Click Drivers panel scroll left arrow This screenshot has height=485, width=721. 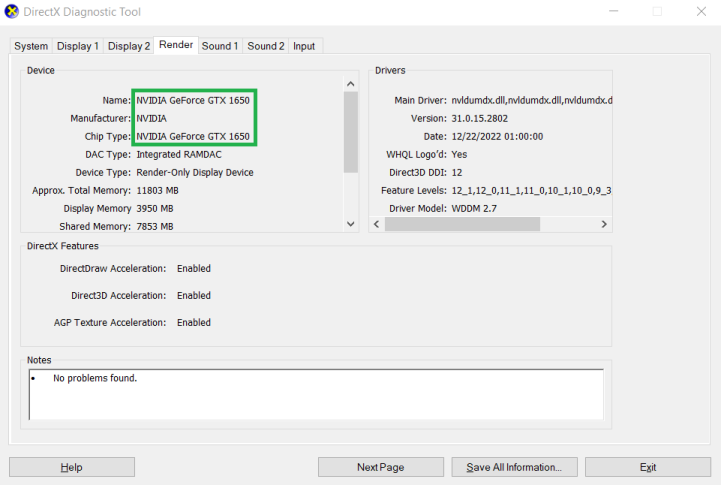(377, 224)
